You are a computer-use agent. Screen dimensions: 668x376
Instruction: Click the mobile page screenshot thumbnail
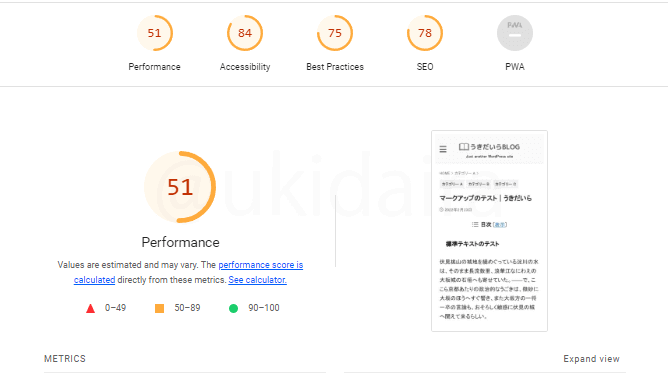(x=489, y=231)
